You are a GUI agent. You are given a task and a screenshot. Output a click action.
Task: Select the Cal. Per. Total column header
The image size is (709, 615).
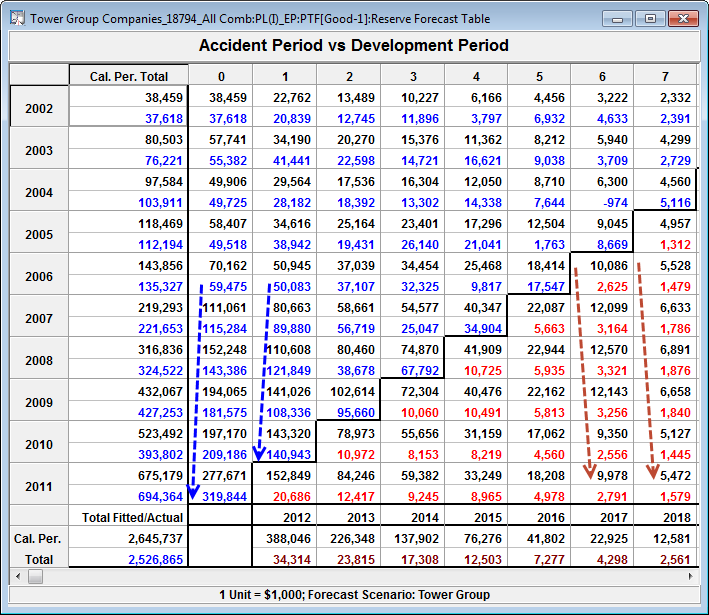click(129, 75)
